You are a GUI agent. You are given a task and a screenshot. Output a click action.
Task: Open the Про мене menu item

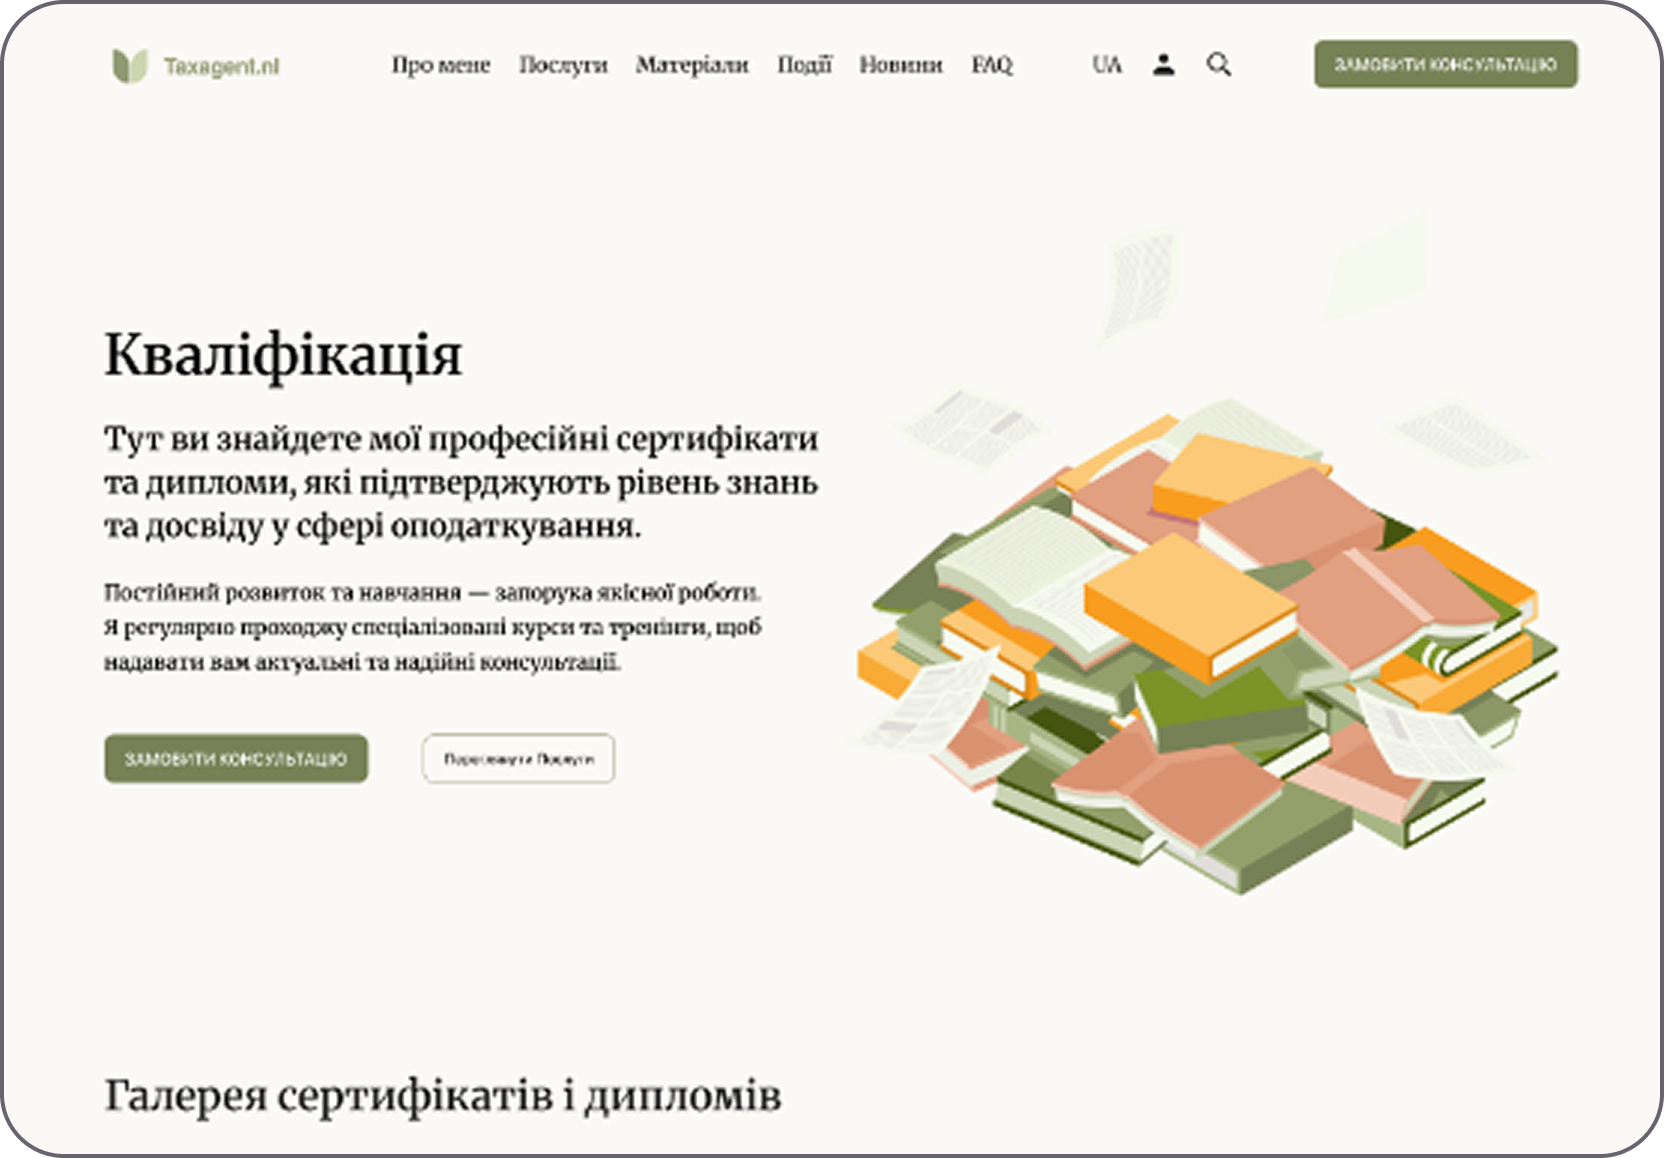[x=441, y=65]
